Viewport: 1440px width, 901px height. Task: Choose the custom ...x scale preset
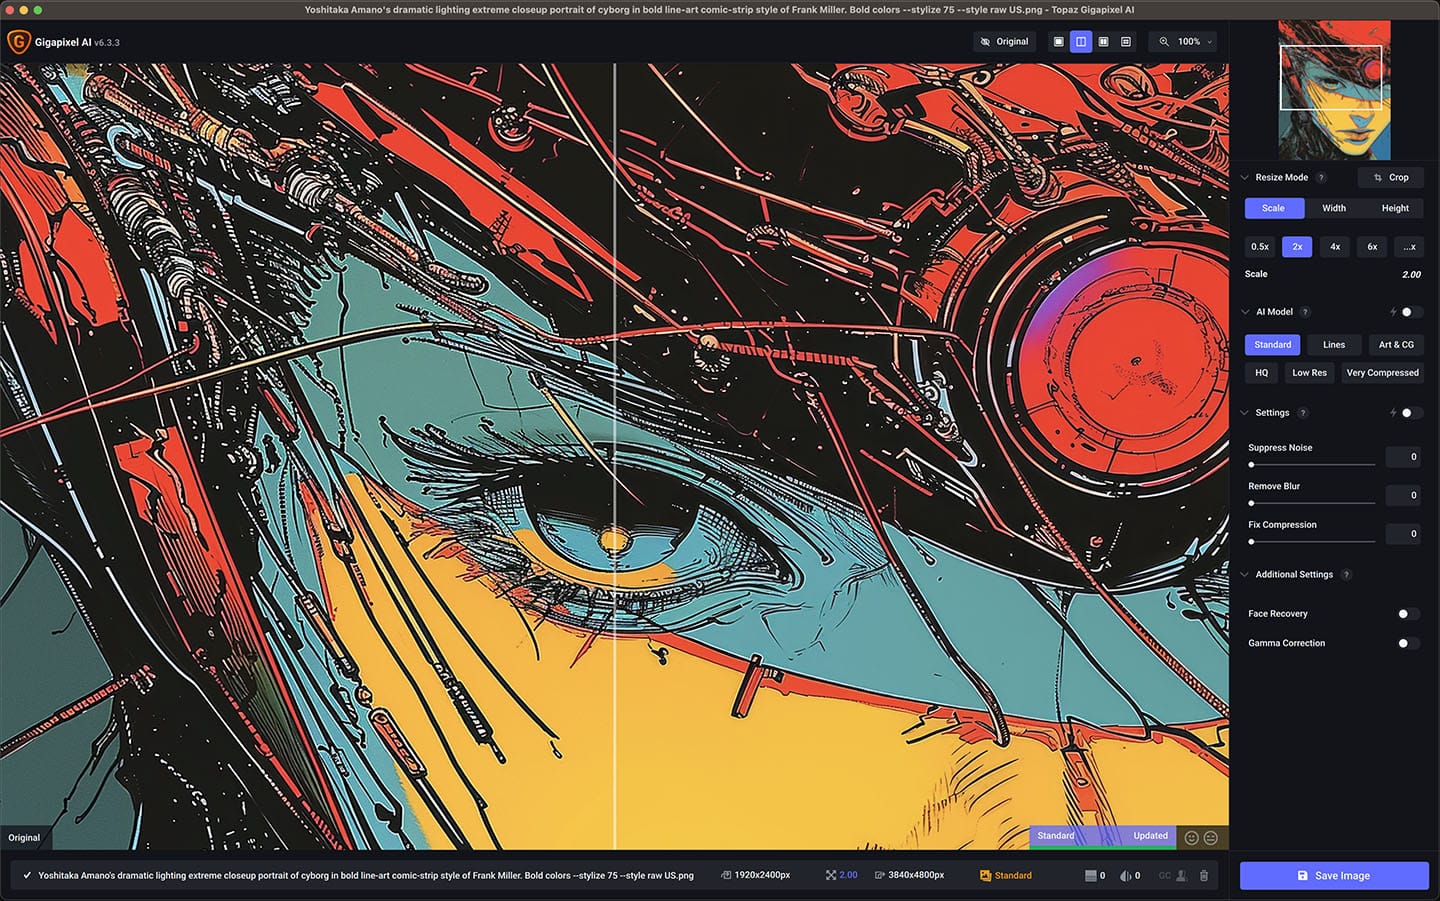[1409, 247]
